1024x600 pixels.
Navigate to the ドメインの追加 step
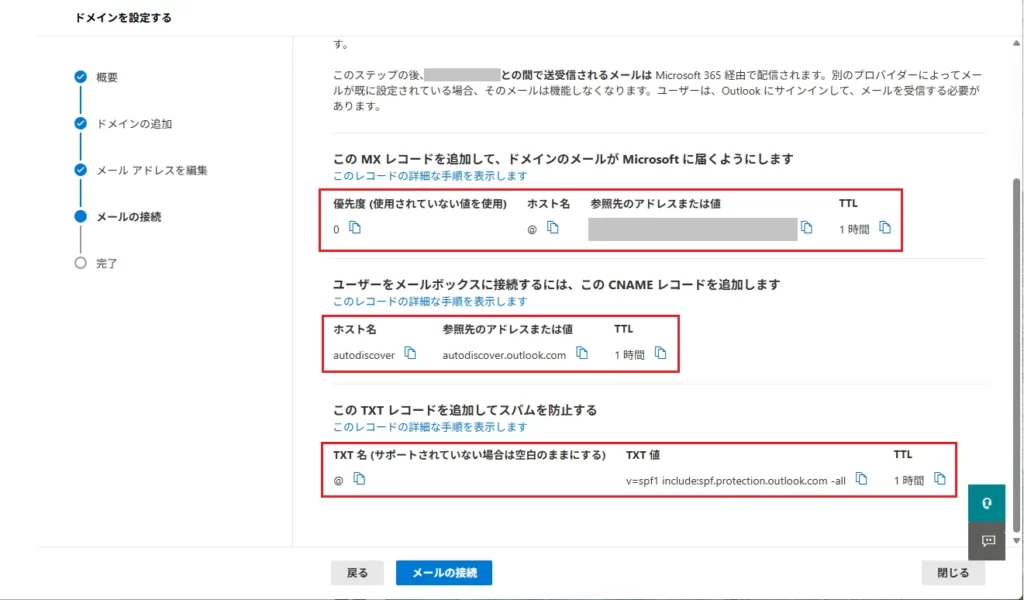[80, 124]
